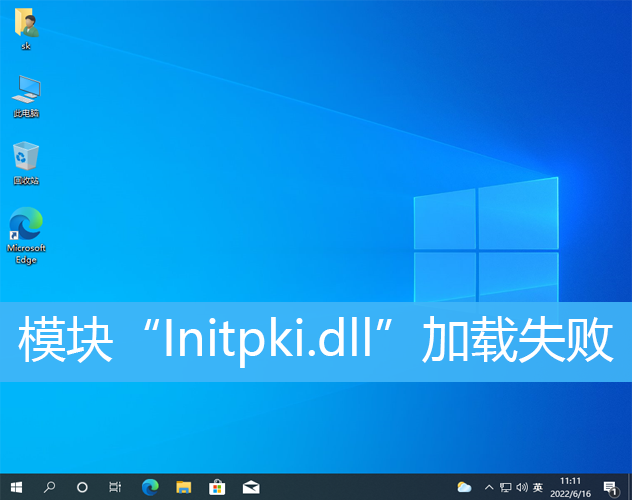This screenshot has width=632, height=500.
Task: Select the Microsoft Edge desktop shortcut
Action: pos(26,235)
